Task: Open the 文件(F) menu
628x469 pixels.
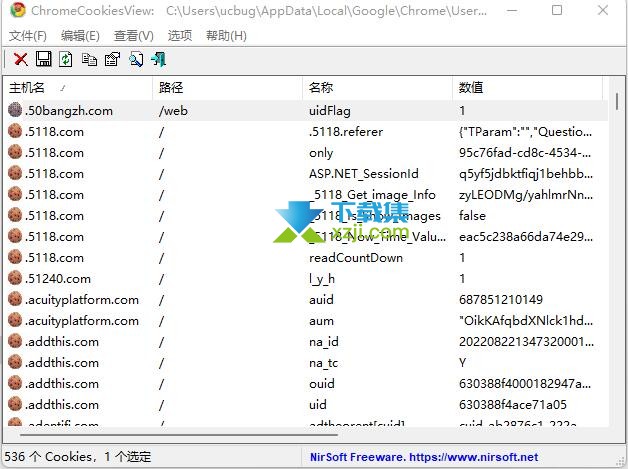Action: point(28,36)
